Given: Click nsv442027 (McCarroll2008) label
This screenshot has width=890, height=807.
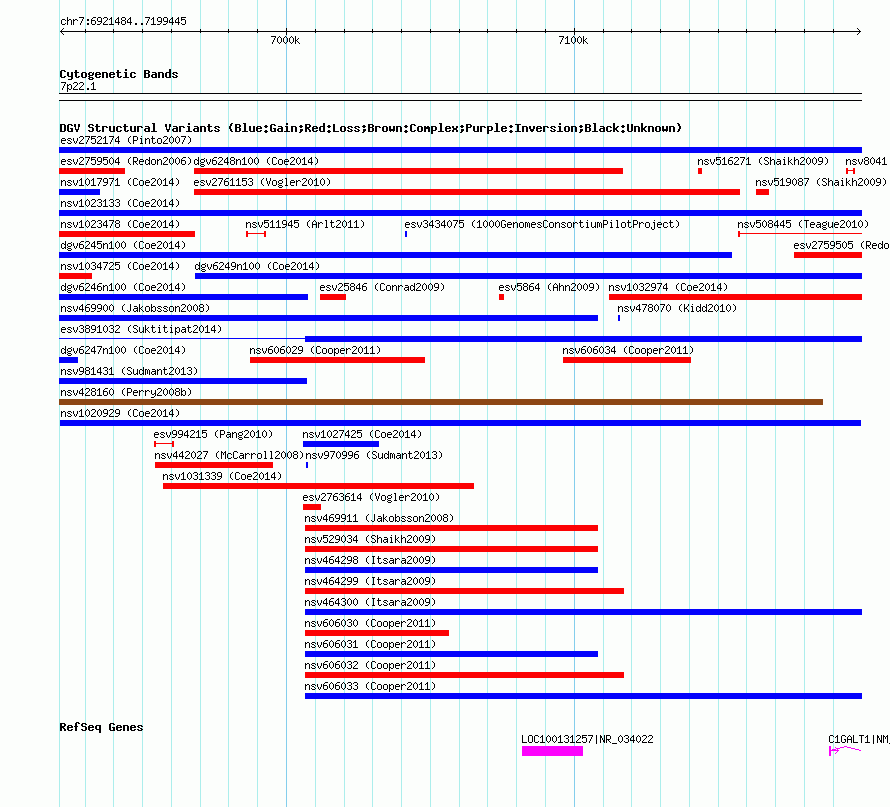Looking at the screenshot, I should (x=229, y=455).
